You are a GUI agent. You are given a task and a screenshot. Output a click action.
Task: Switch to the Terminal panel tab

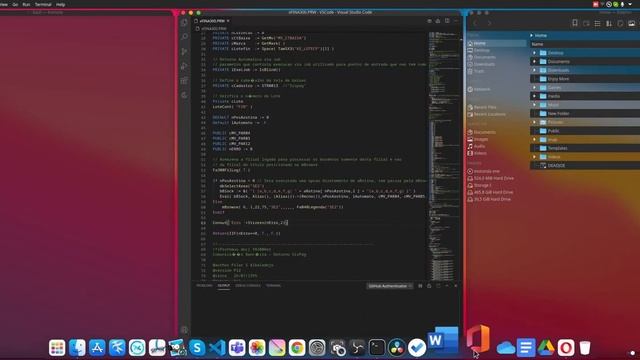273,286
